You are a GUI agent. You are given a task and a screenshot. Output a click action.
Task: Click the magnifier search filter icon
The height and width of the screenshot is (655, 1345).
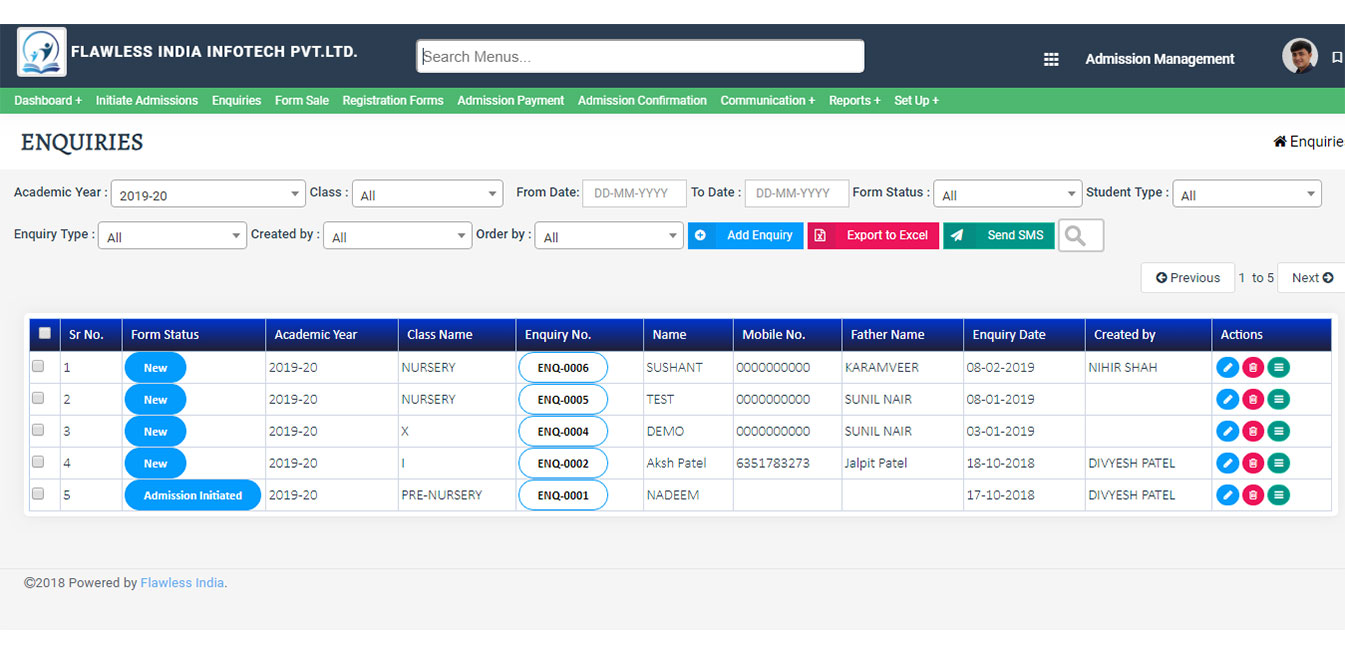[1080, 236]
